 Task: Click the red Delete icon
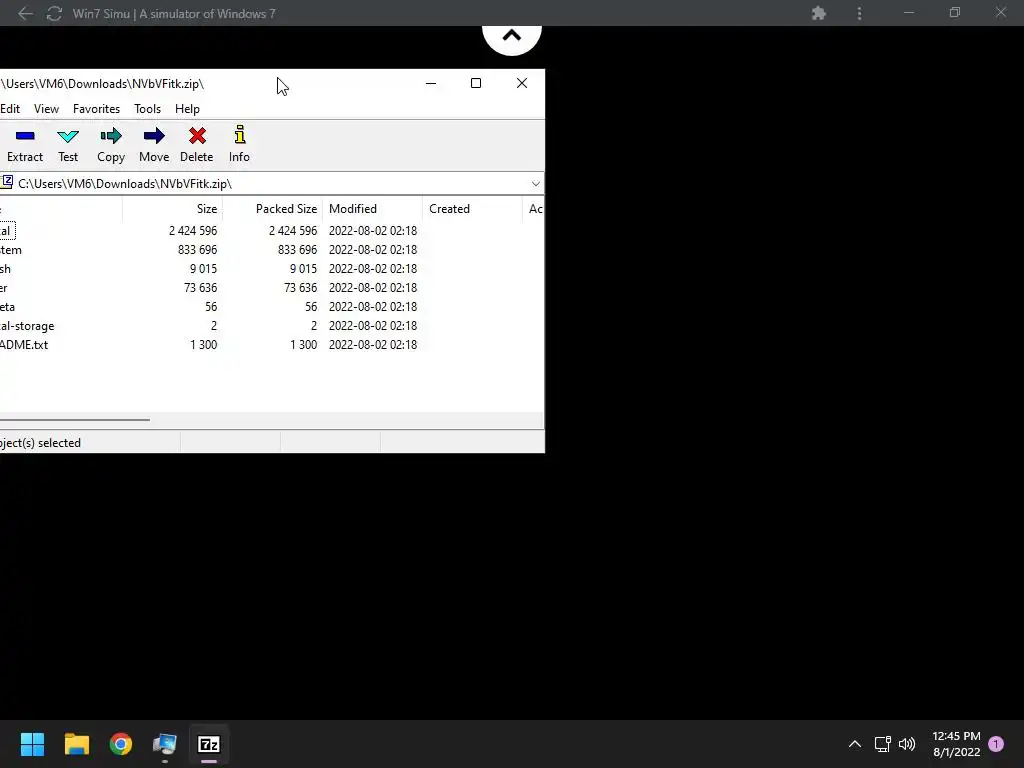197,136
